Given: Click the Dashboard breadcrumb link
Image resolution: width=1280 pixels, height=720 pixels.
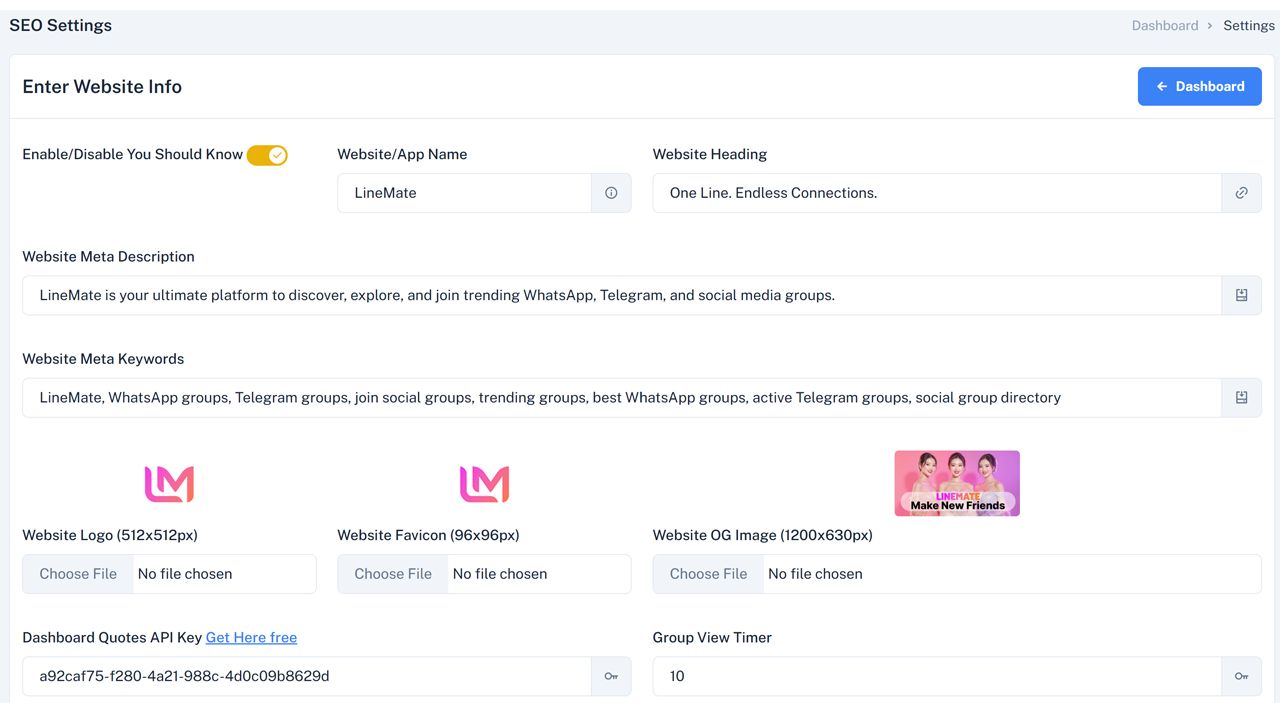Looking at the screenshot, I should pos(1164,25).
